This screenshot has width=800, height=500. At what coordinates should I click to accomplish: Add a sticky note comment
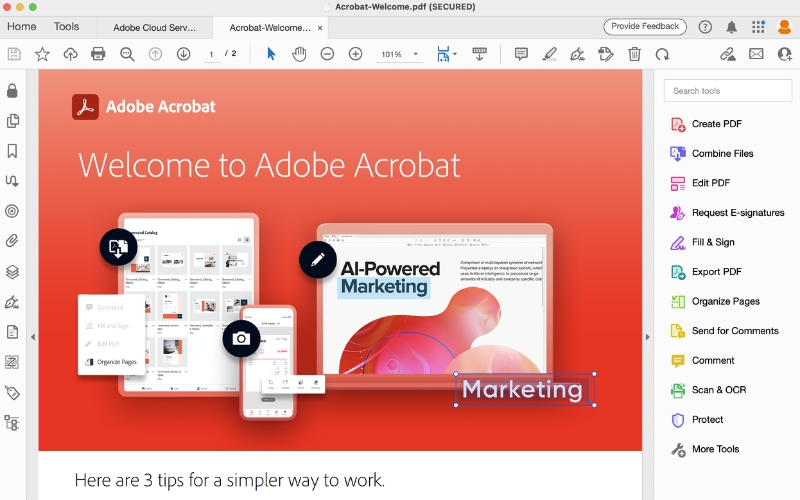click(x=521, y=54)
